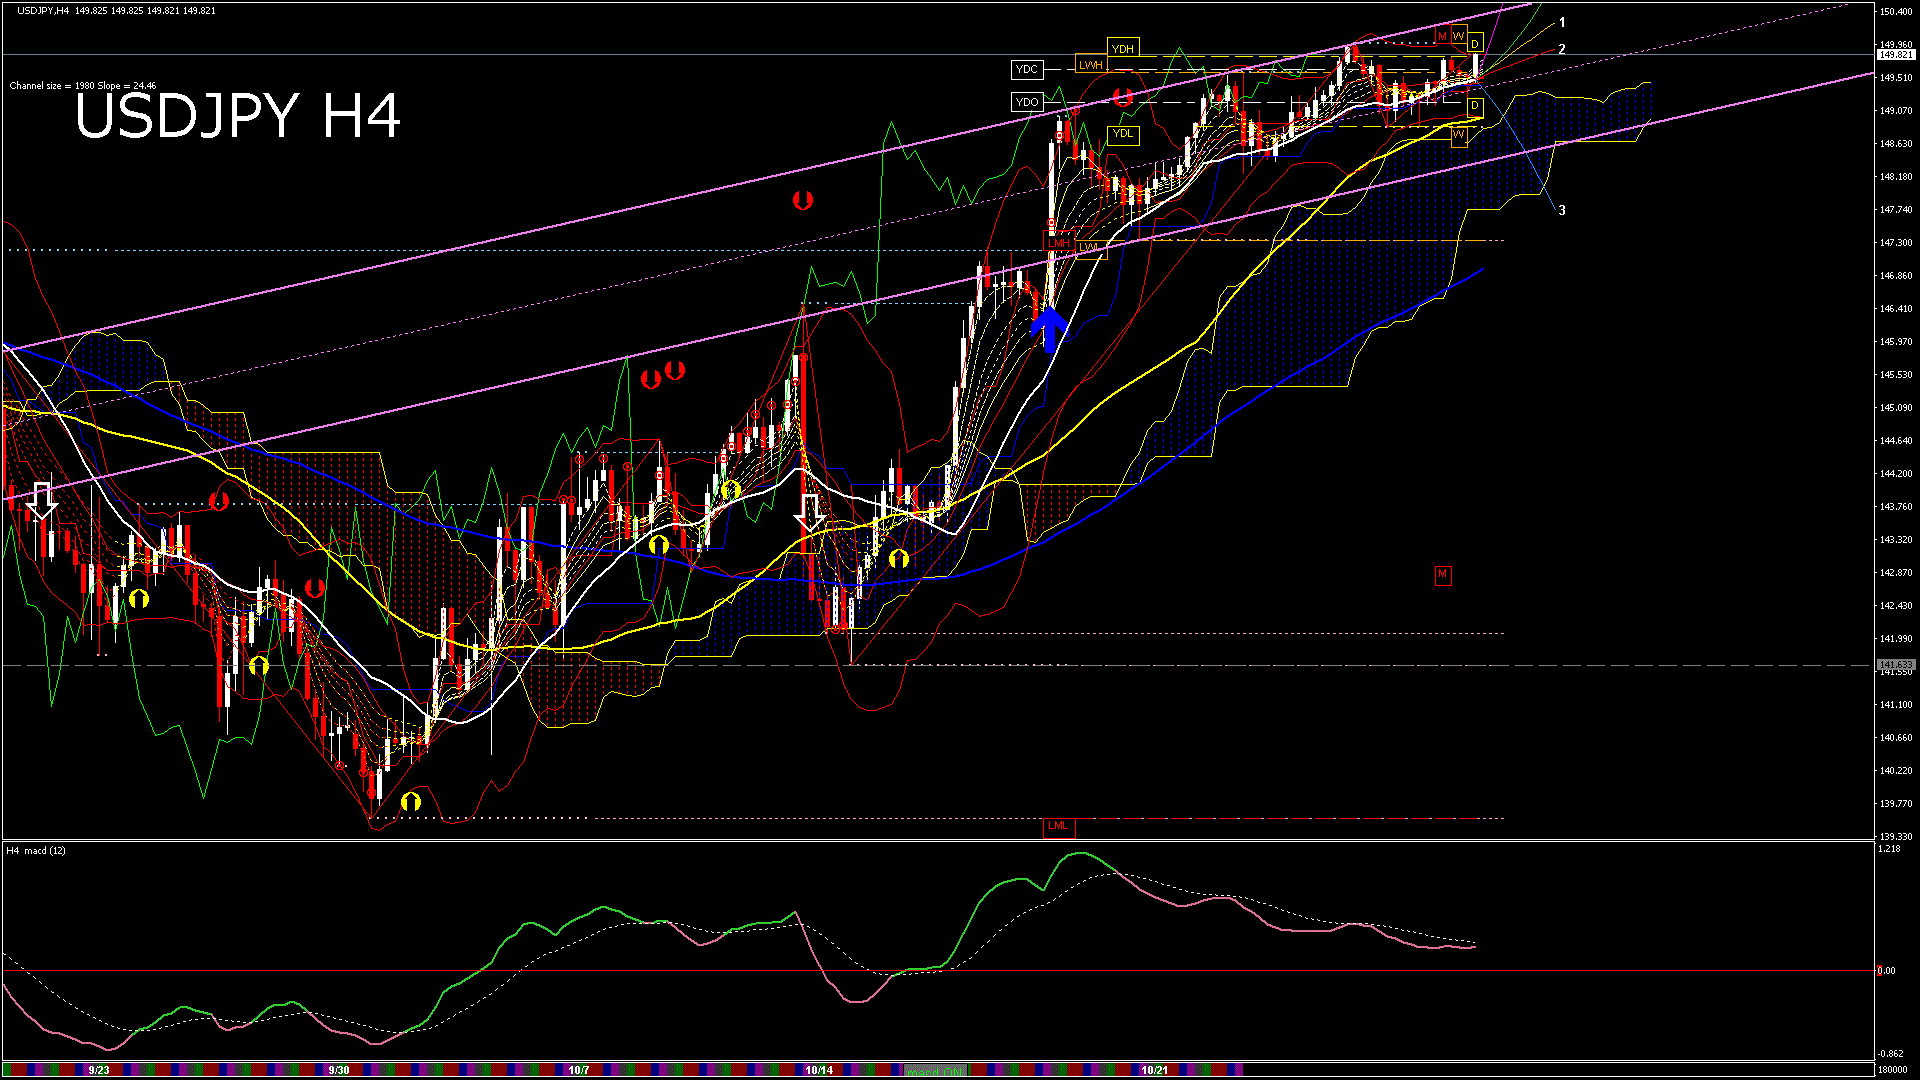
Task: Select the YDH yesterday-high label
Action: pyautogui.click(x=1123, y=48)
